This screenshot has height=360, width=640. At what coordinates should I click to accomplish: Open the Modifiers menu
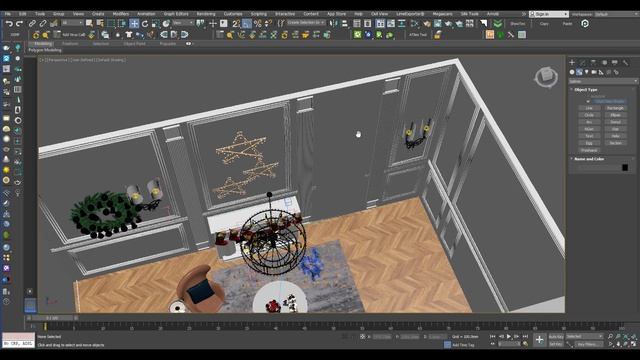click(120, 14)
